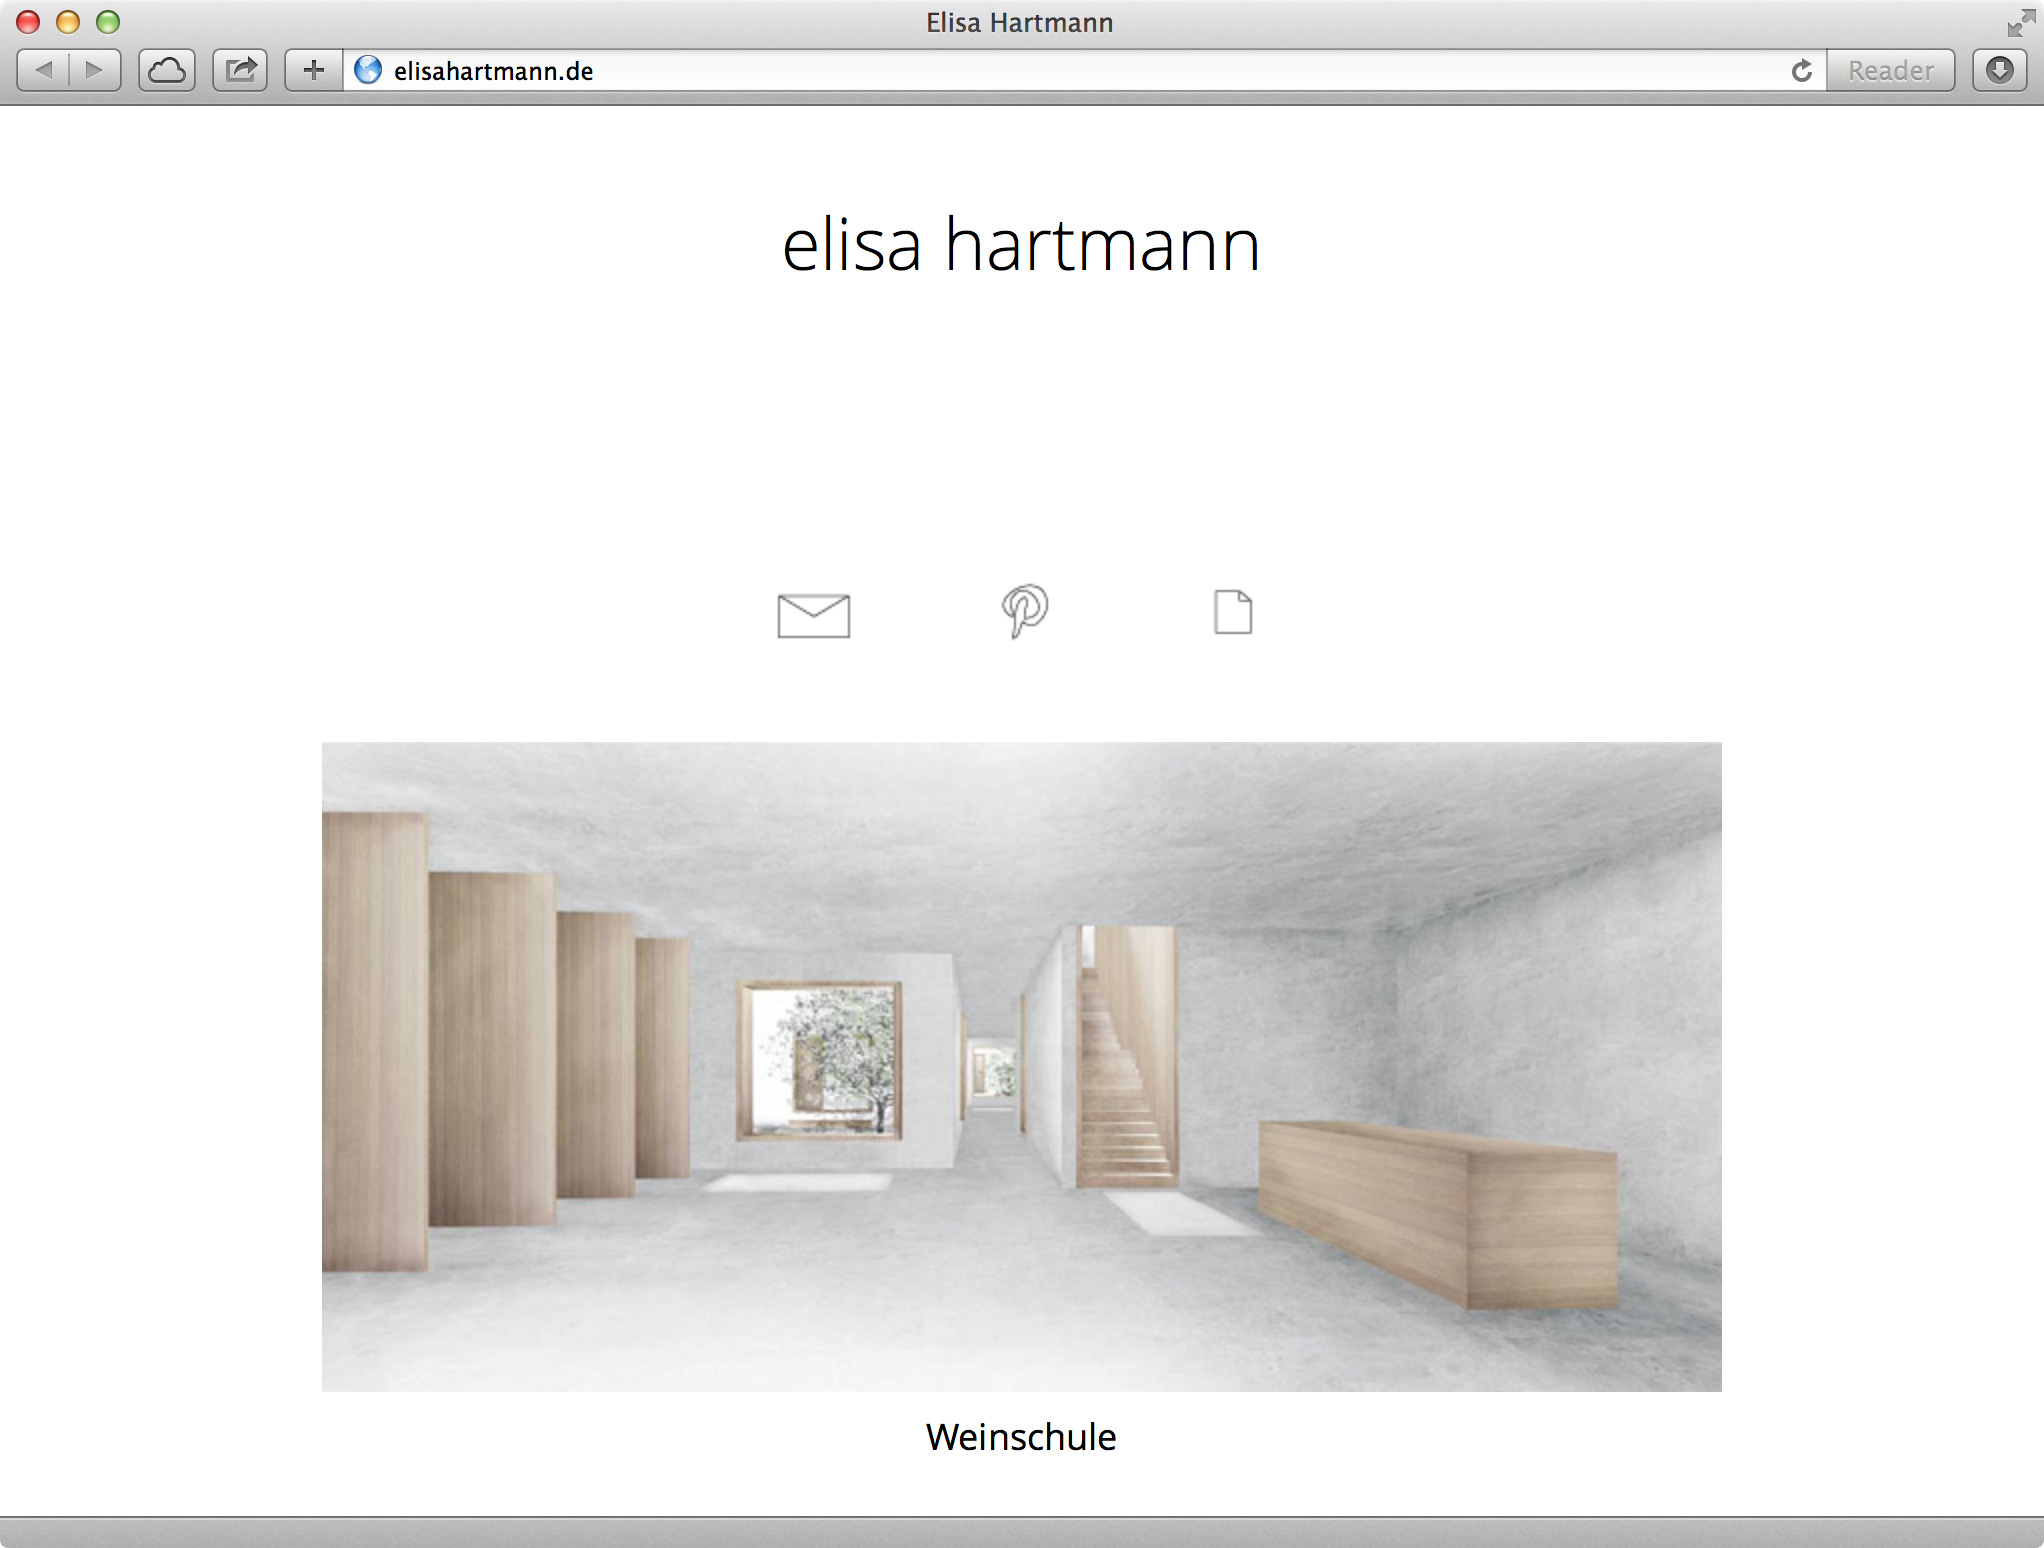This screenshot has height=1548, width=2044.
Task: Click the elisa hartmann site title
Action: click(x=1021, y=245)
